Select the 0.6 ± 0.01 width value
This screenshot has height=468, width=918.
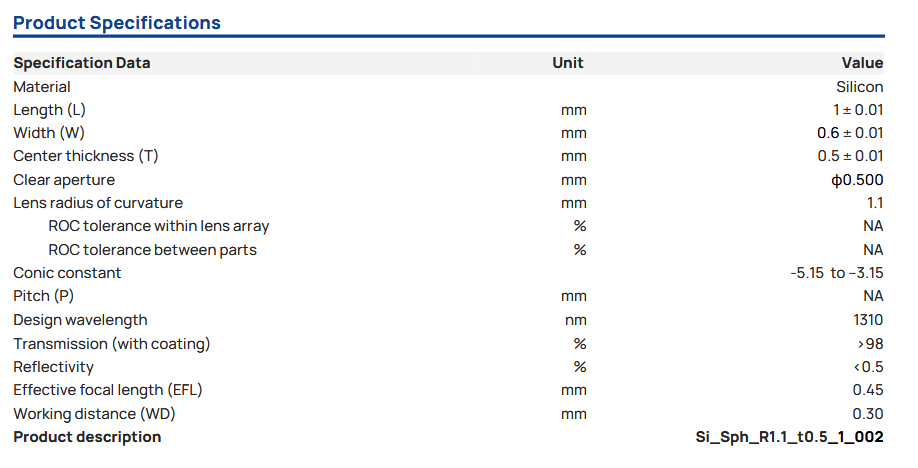(x=850, y=133)
